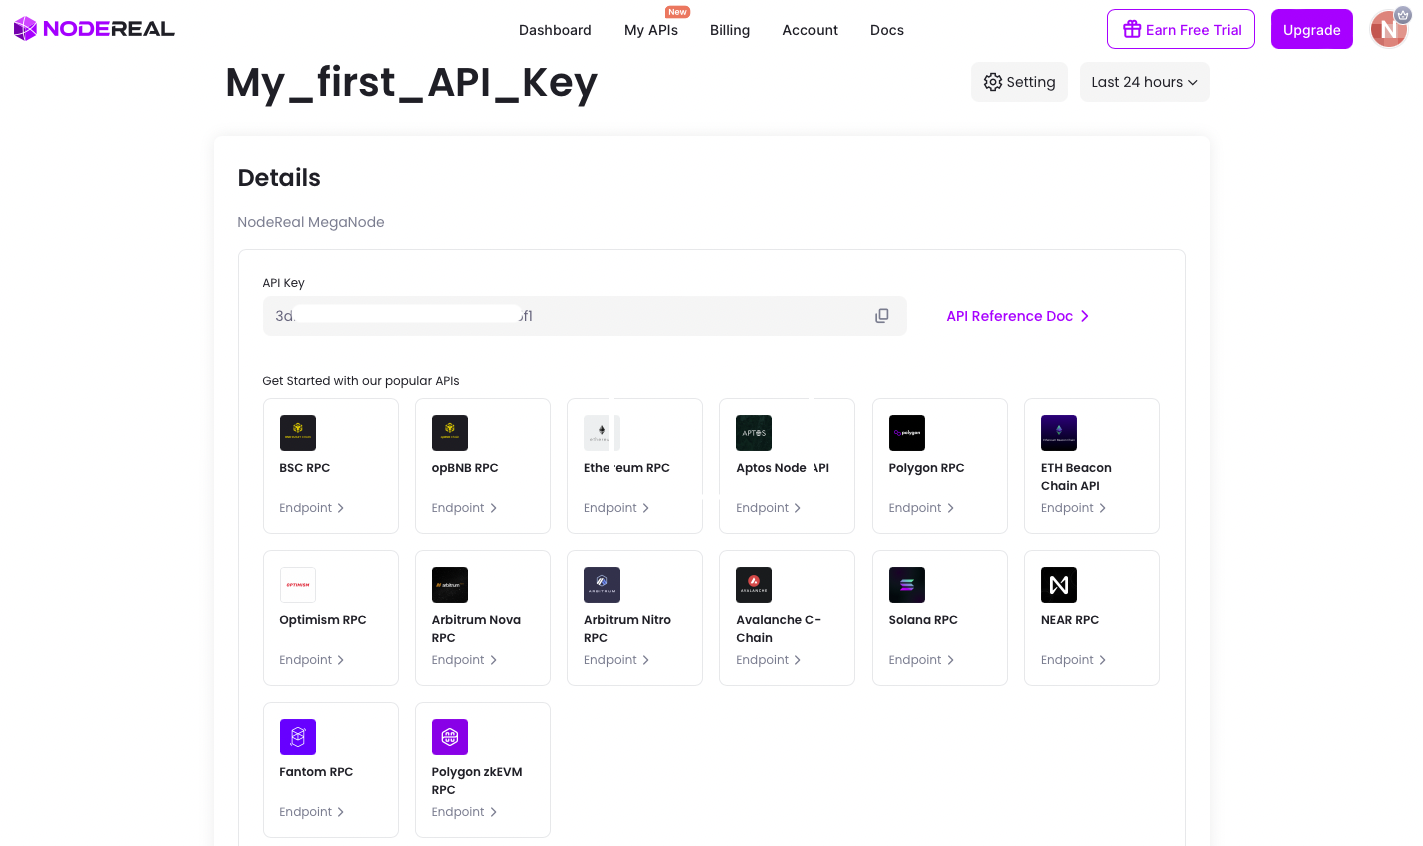The image size is (1423, 846).
Task: Click the Optimism RPC label
Action: (x=323, y=620)
